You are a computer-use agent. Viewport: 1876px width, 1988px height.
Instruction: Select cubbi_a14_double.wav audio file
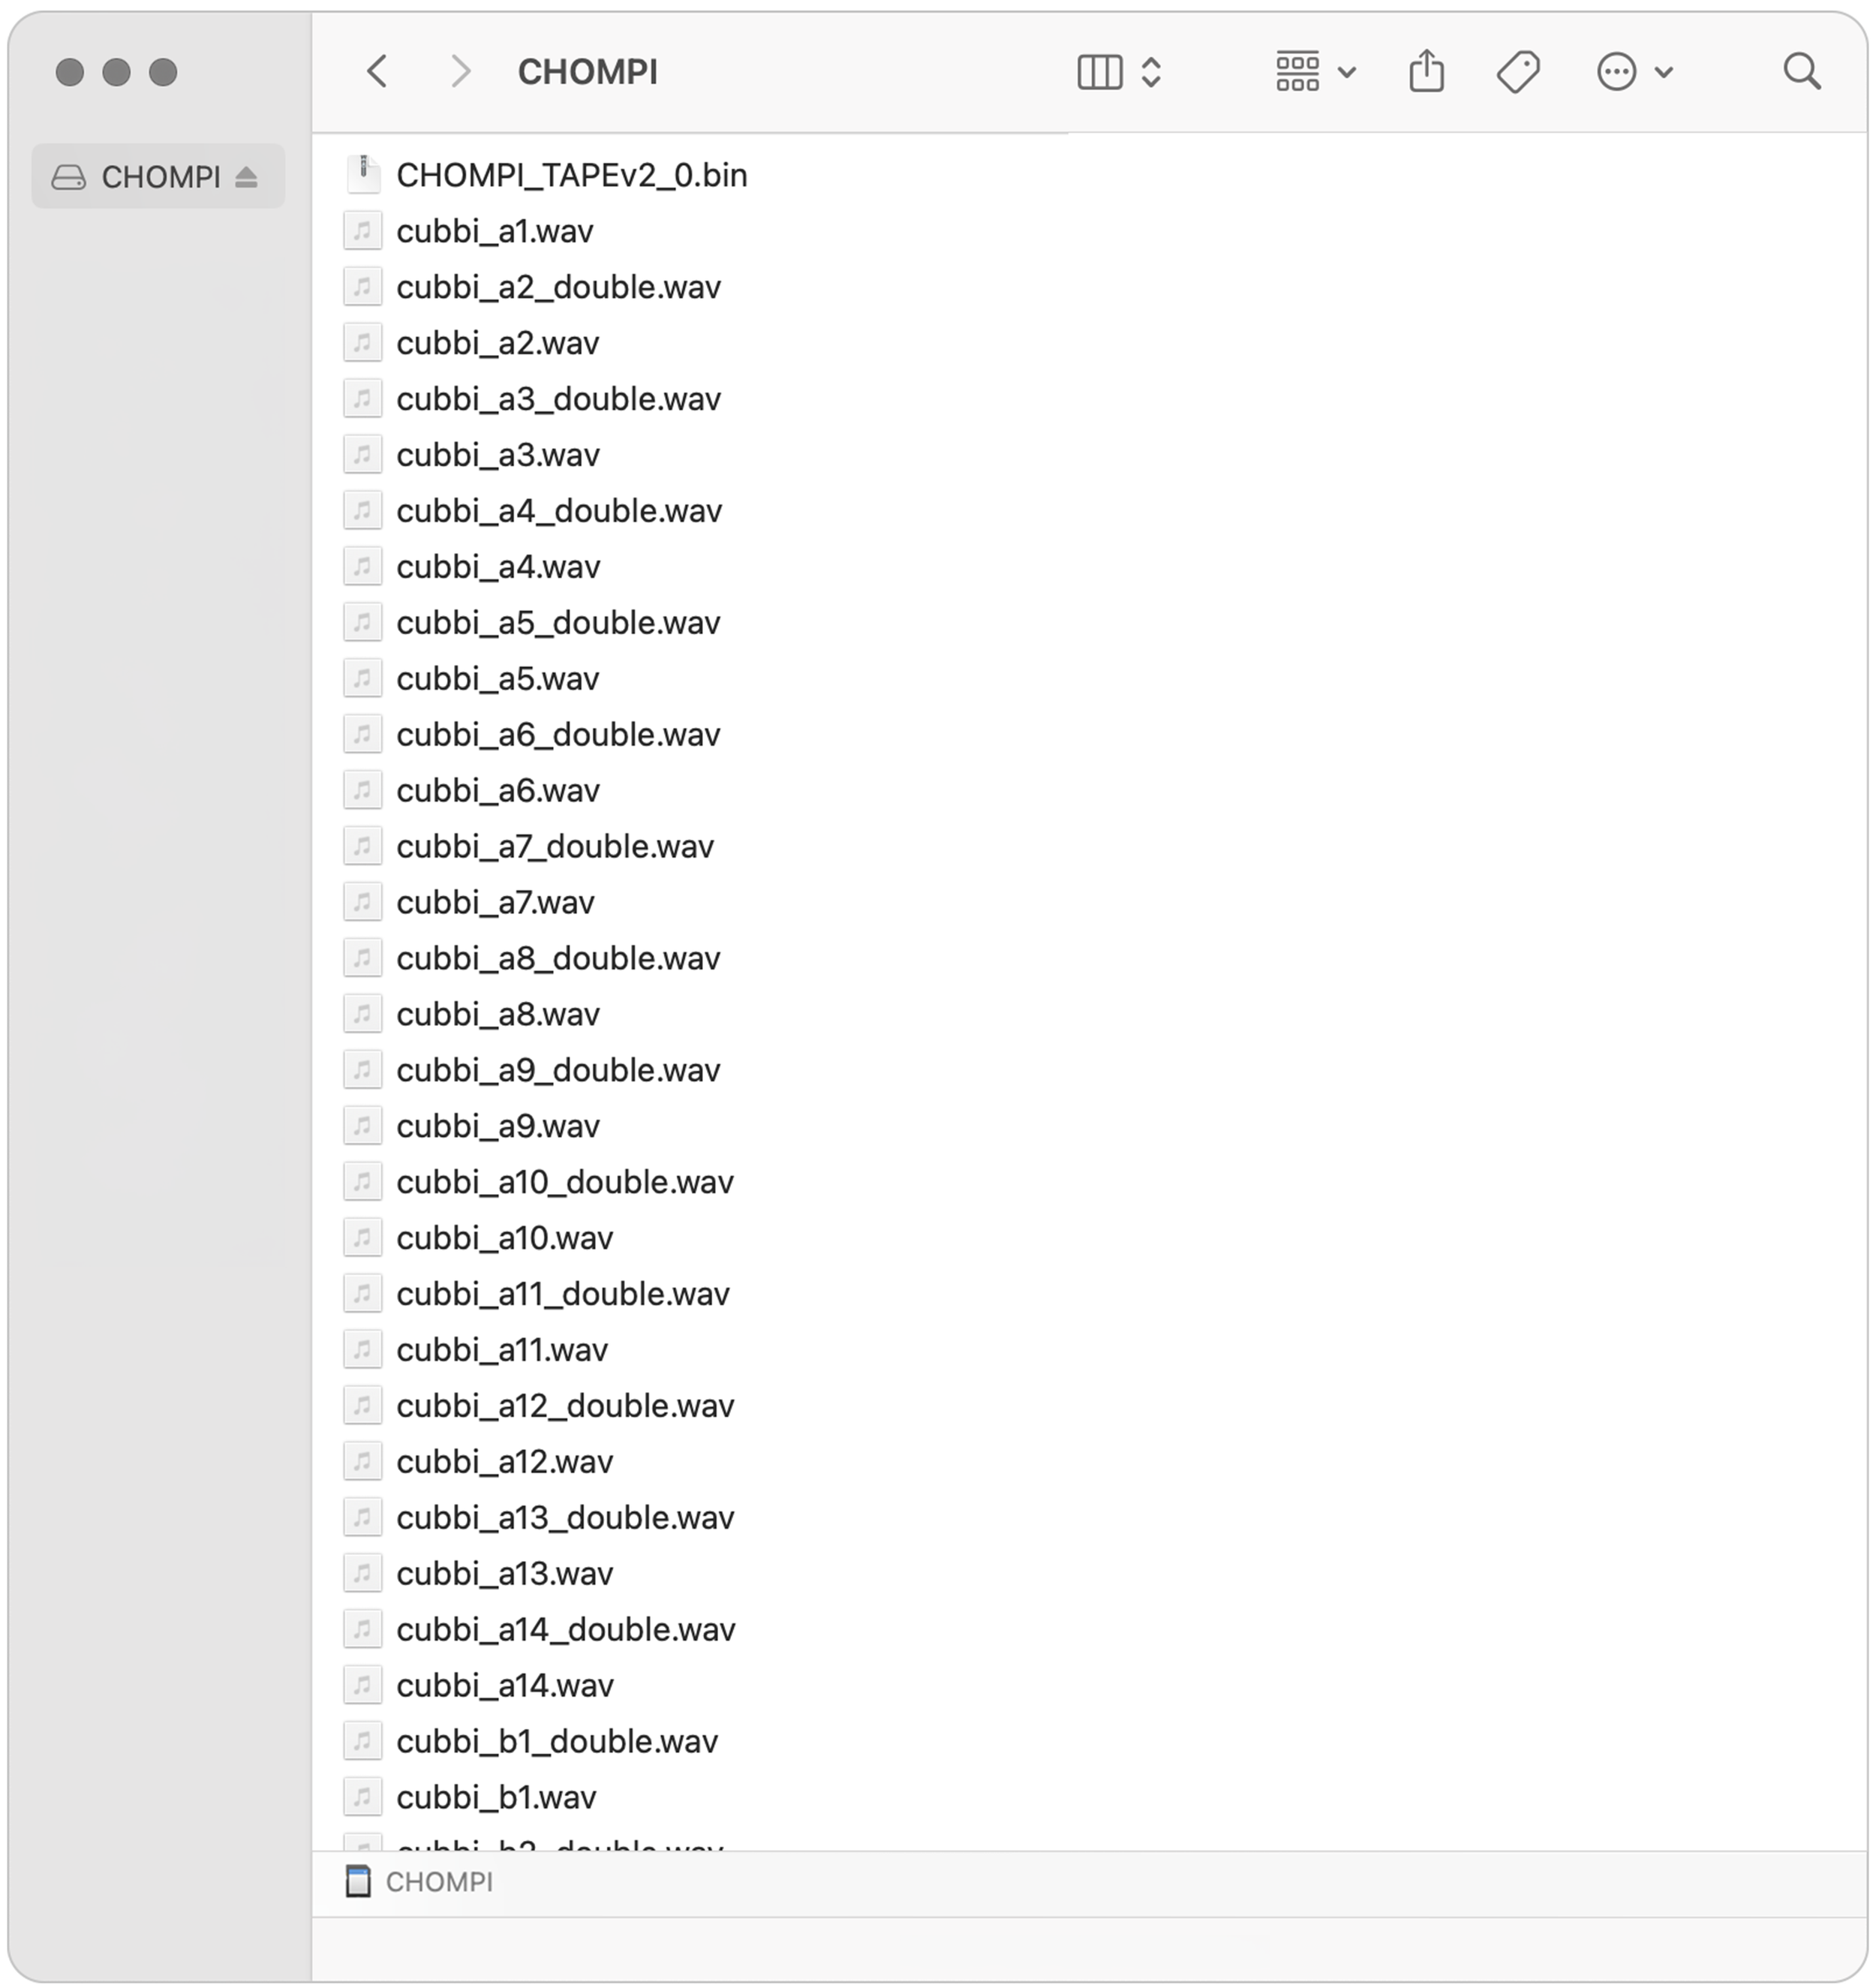(x=565, y=1629)
